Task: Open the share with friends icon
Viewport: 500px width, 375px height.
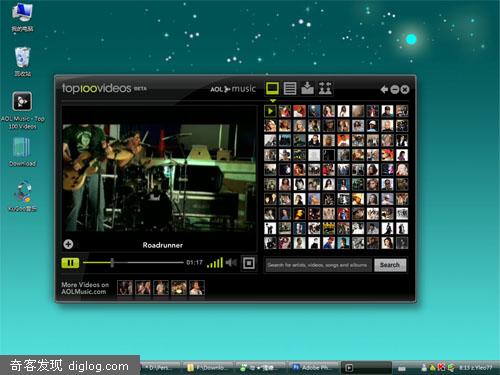Action: pyautogui.click(x=325, y=88)
